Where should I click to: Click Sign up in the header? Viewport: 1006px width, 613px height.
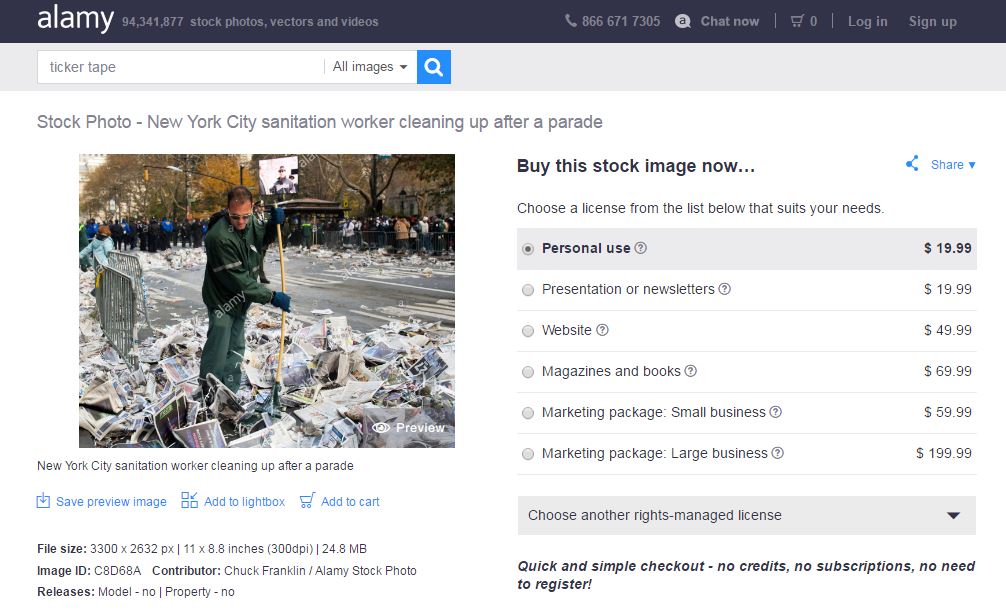pyautogui.click(x=932, y=21)
